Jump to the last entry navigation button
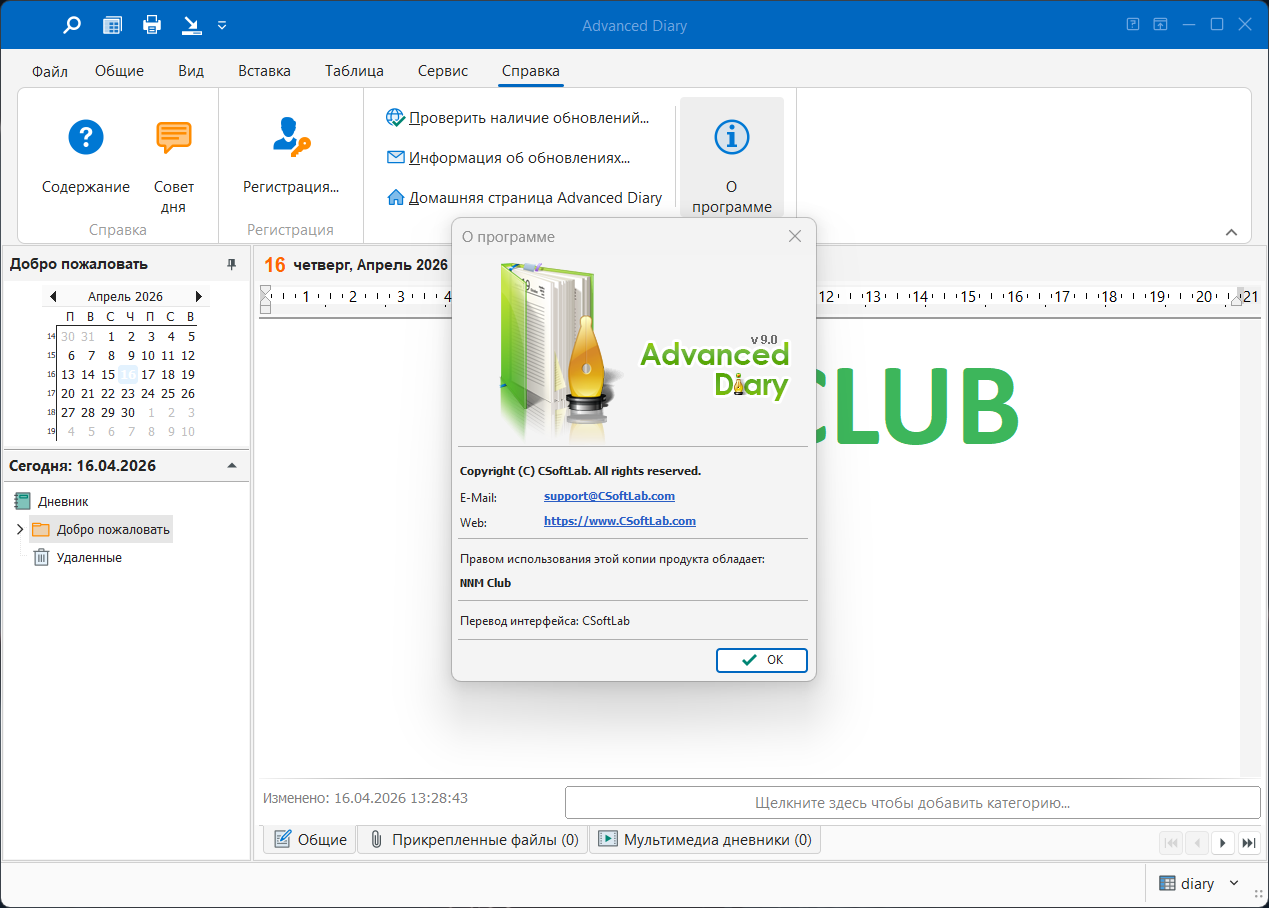 point(1248,843)
